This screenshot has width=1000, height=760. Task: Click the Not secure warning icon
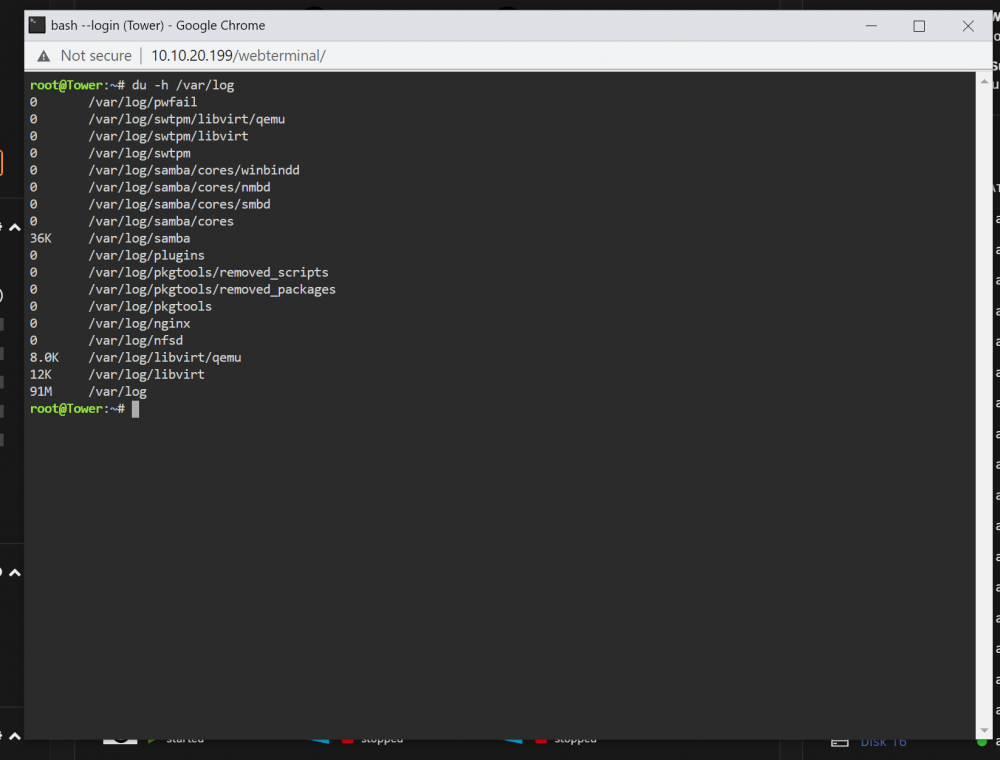pyautogui.click(x=43, y=56)
